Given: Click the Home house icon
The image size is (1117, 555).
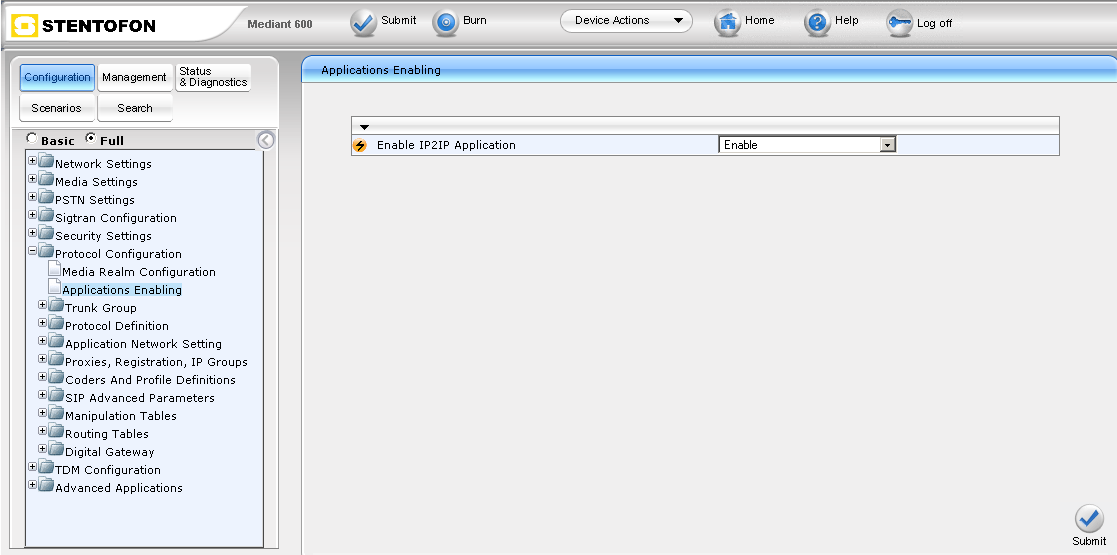Looking at the screenshot, I should pos(727,23).
